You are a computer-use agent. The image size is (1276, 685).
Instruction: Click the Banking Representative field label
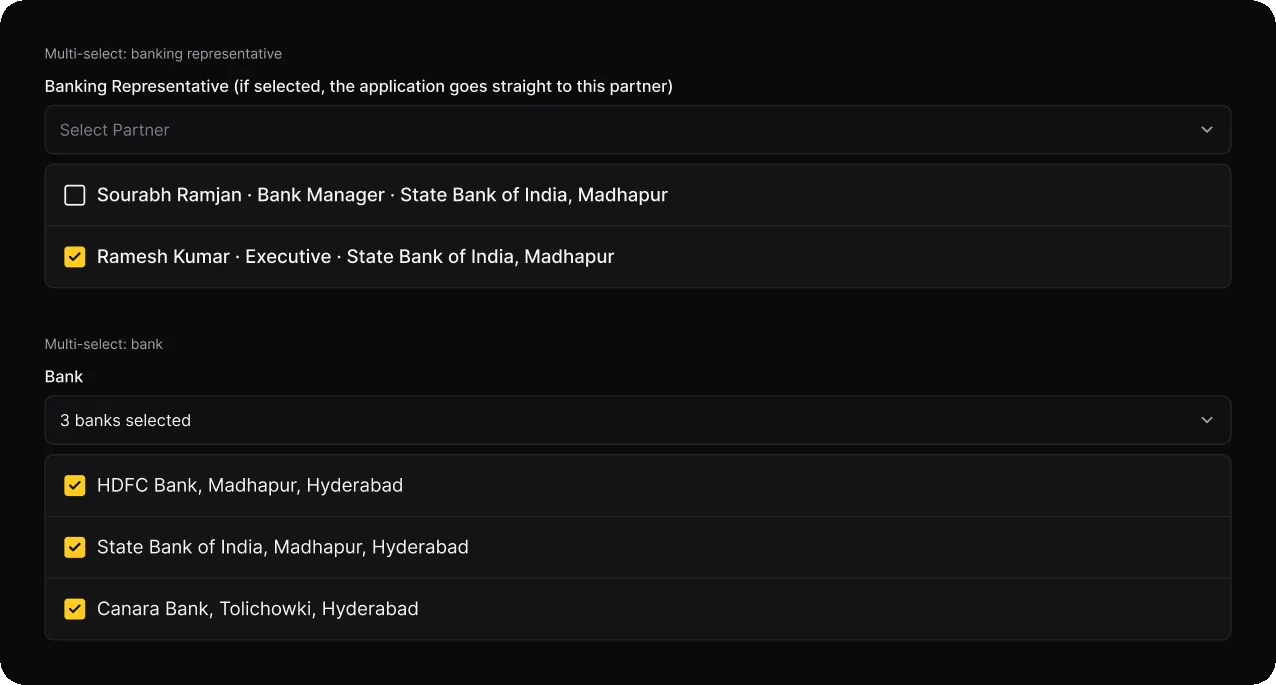359,86
